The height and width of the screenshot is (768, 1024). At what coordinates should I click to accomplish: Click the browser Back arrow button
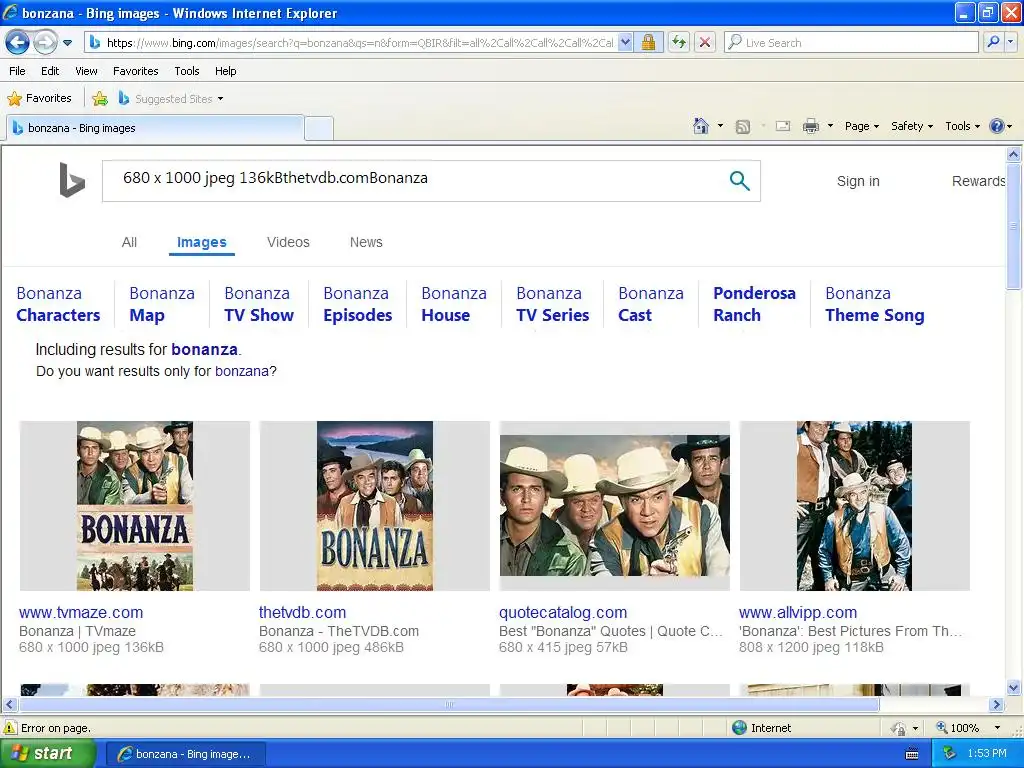[17, 43]
